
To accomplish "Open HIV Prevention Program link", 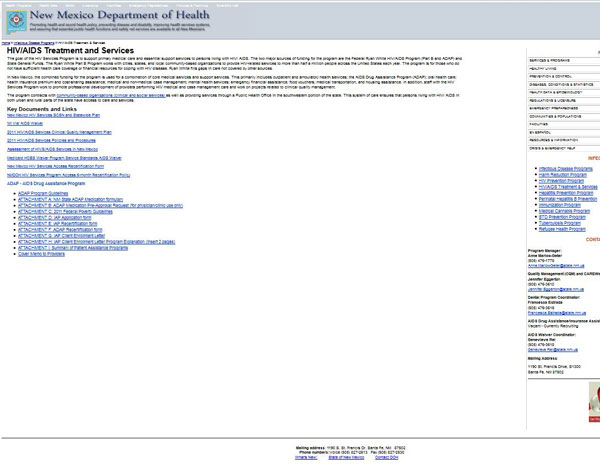I will click(561, 181).
